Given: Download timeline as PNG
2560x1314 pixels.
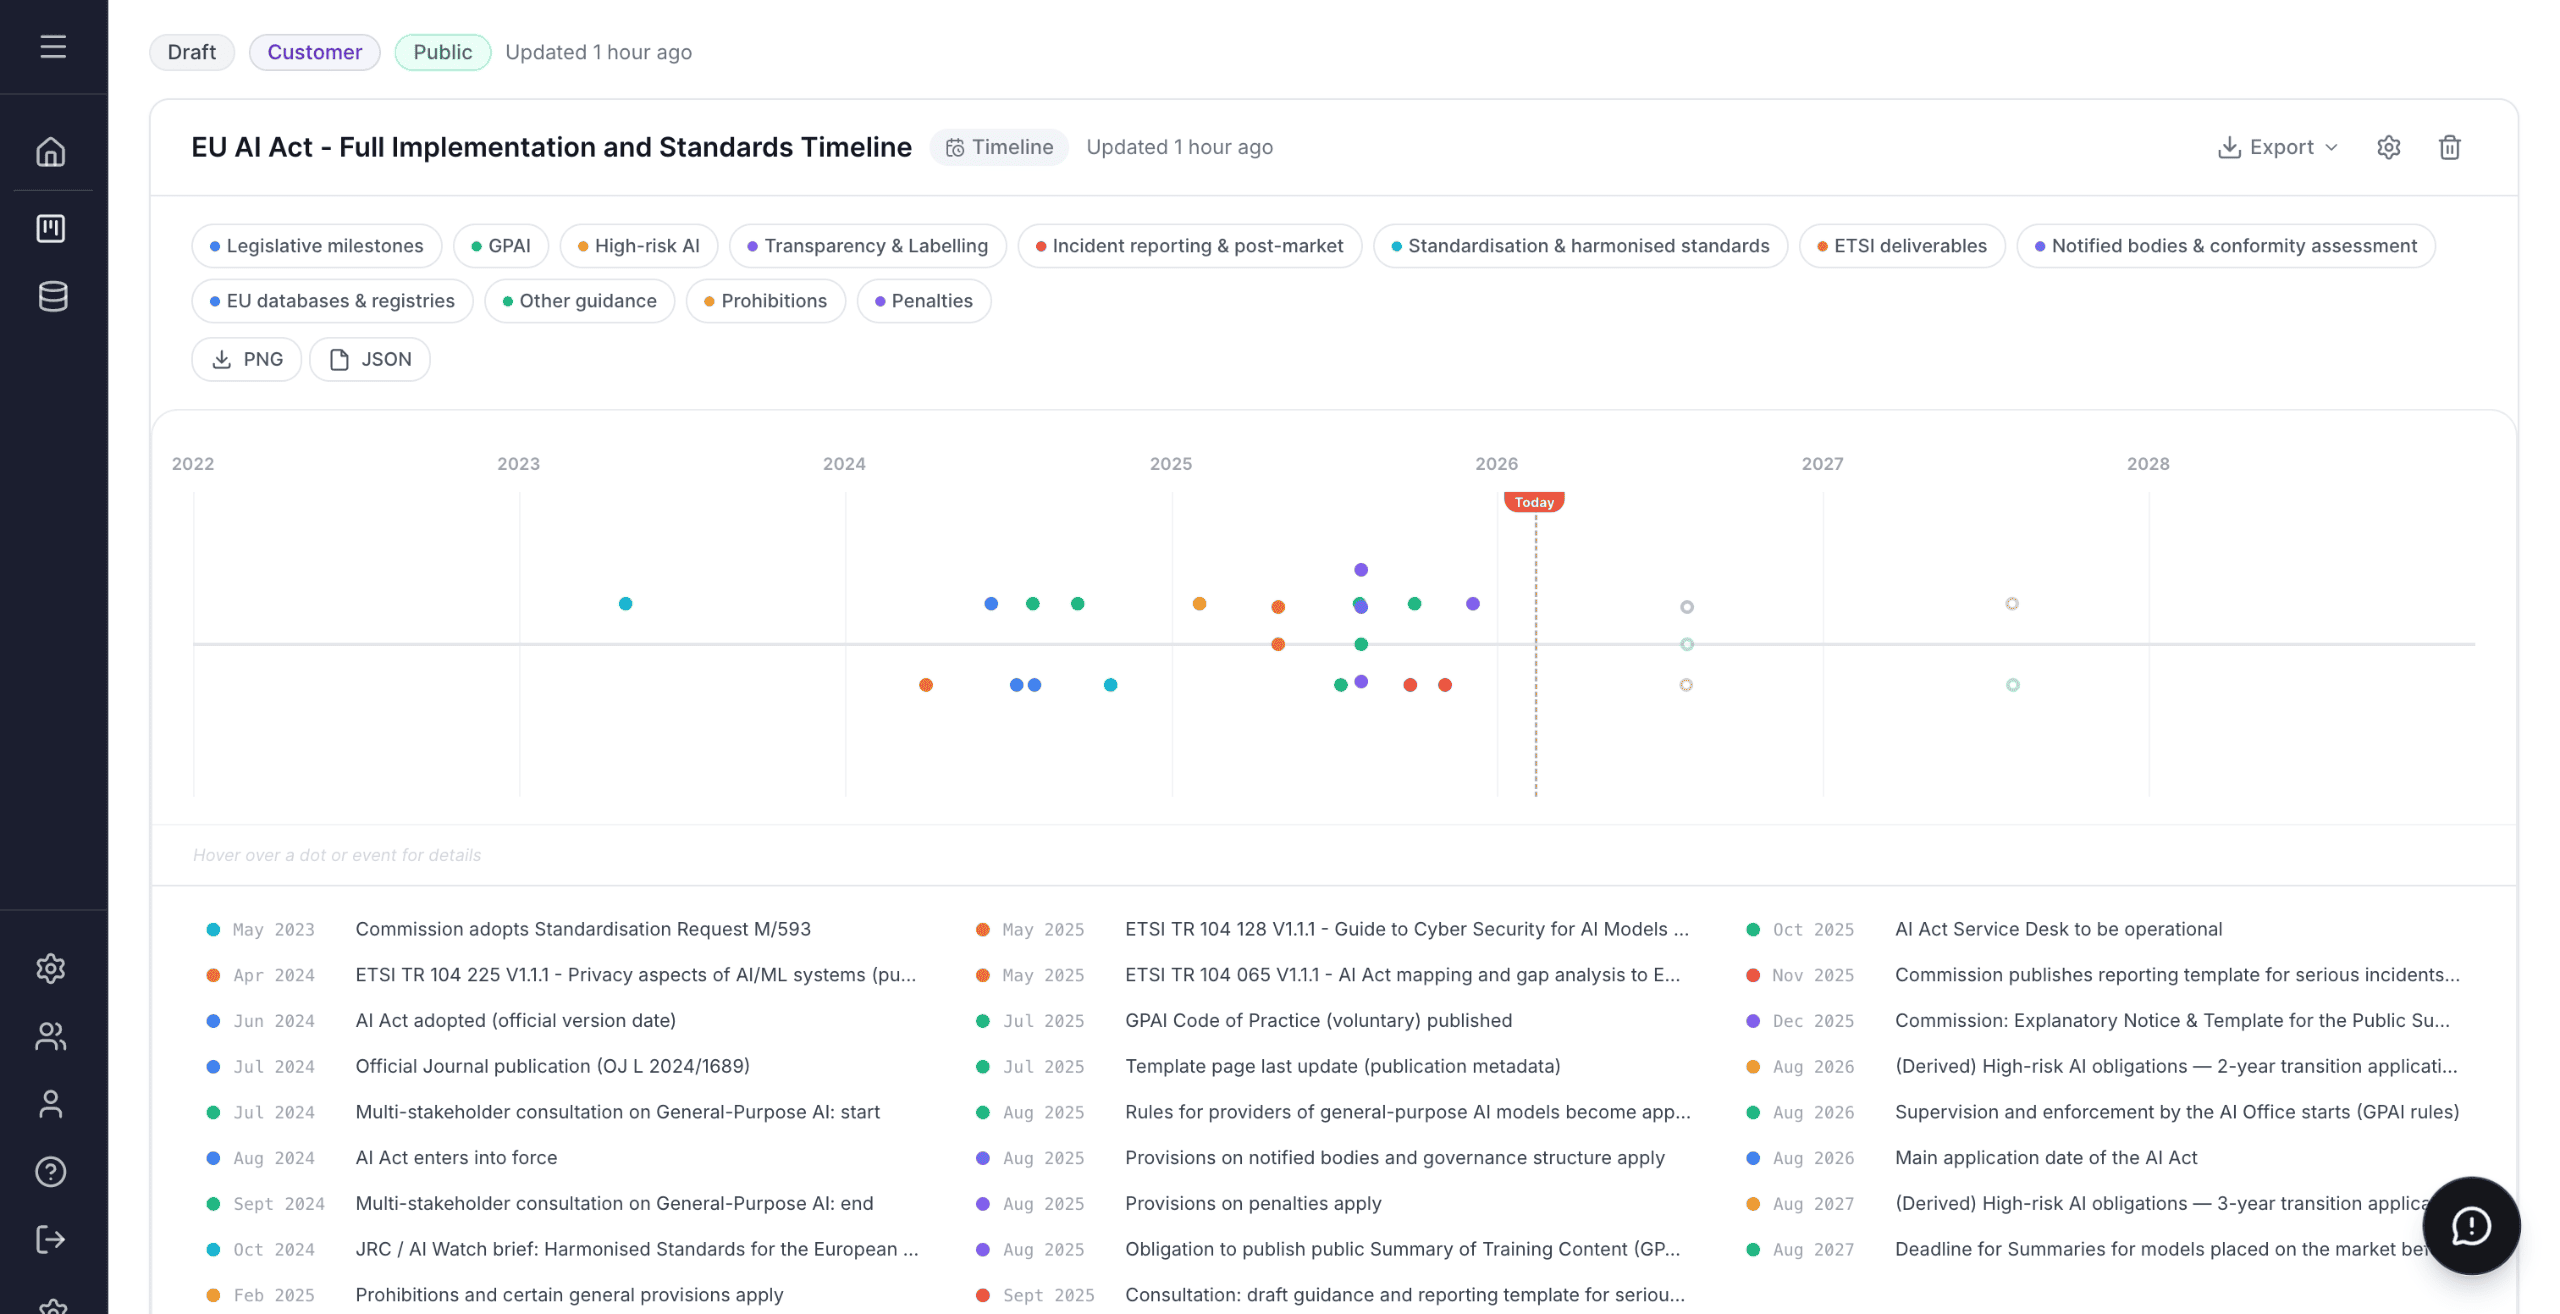Looking at the screenshot, I should pyautogui.click(x=247, y=359).
